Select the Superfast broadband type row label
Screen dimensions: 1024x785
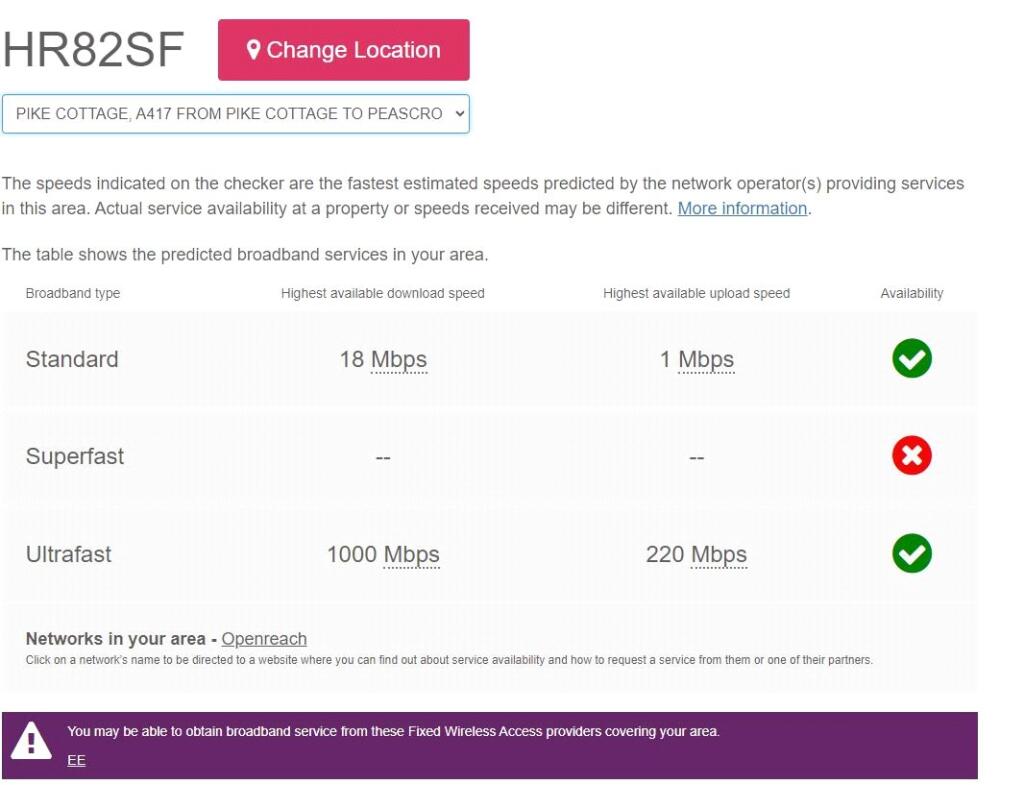(x=75, y=456)
